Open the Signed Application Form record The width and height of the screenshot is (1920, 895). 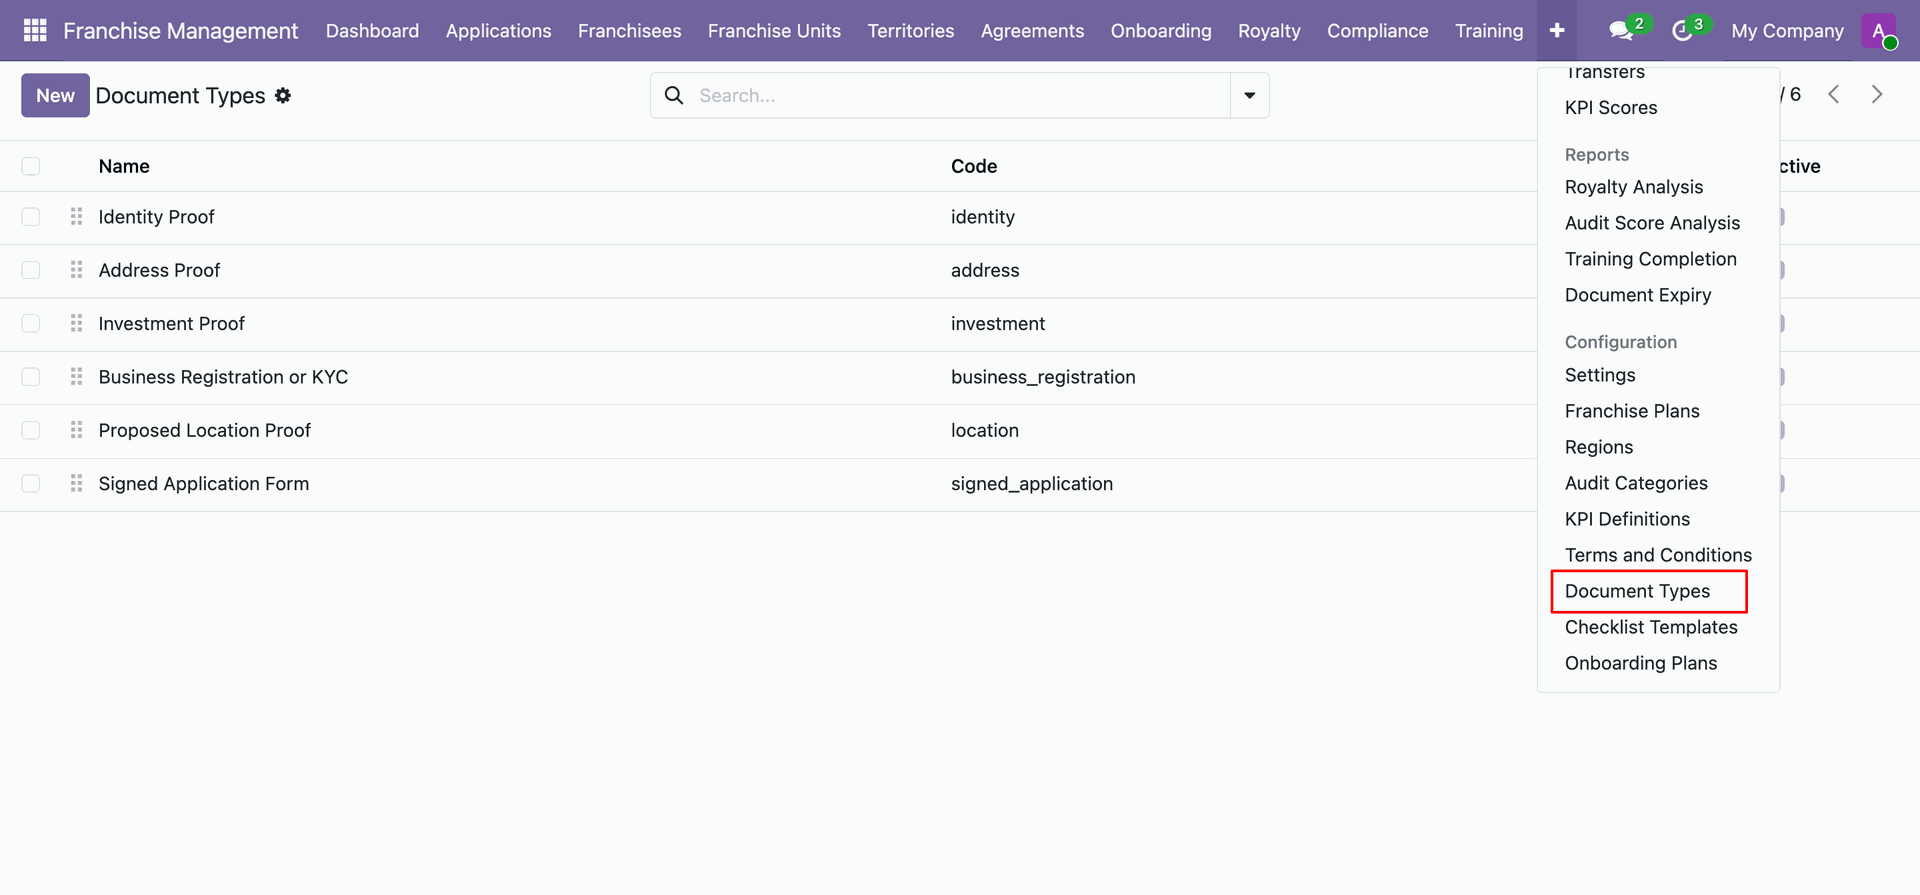(203, 483)
